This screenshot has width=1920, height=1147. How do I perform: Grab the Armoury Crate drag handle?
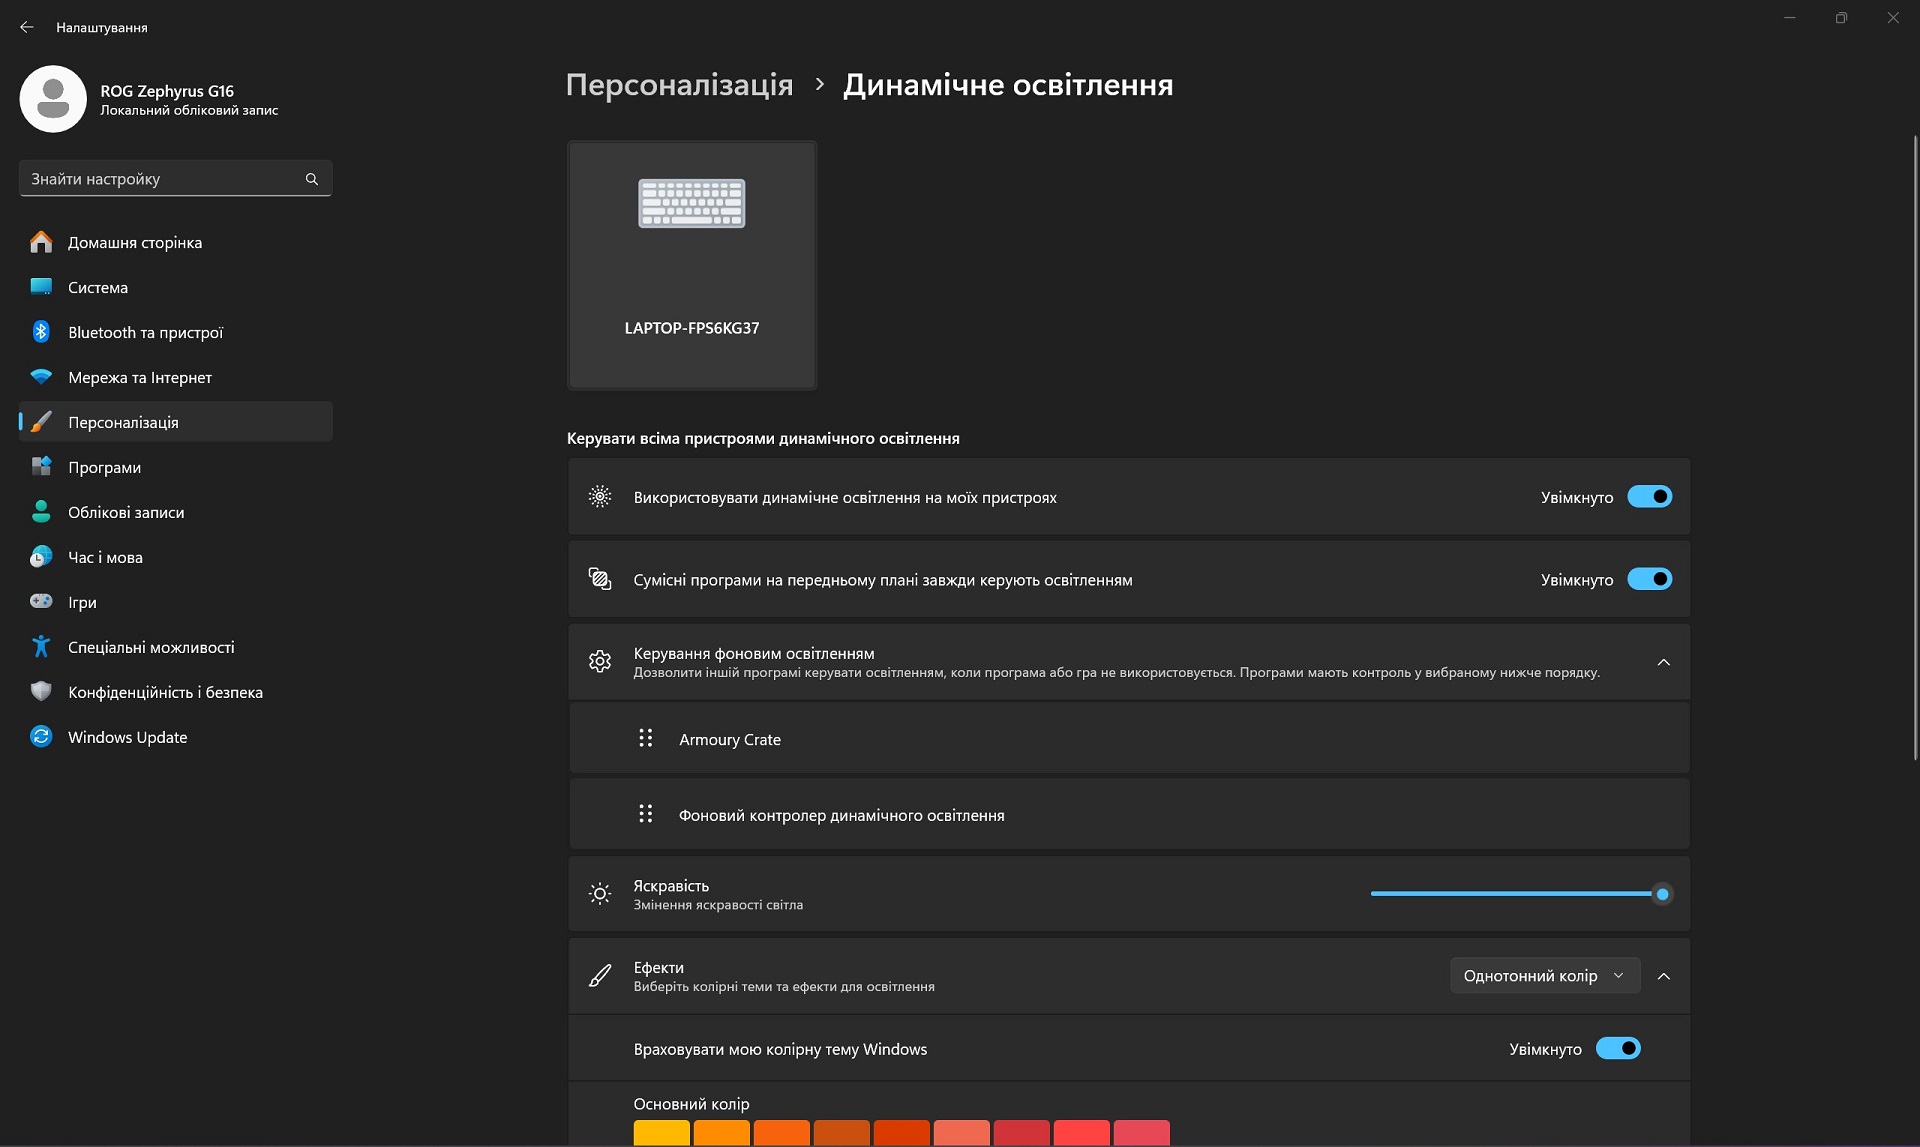[x=646, y=738]
